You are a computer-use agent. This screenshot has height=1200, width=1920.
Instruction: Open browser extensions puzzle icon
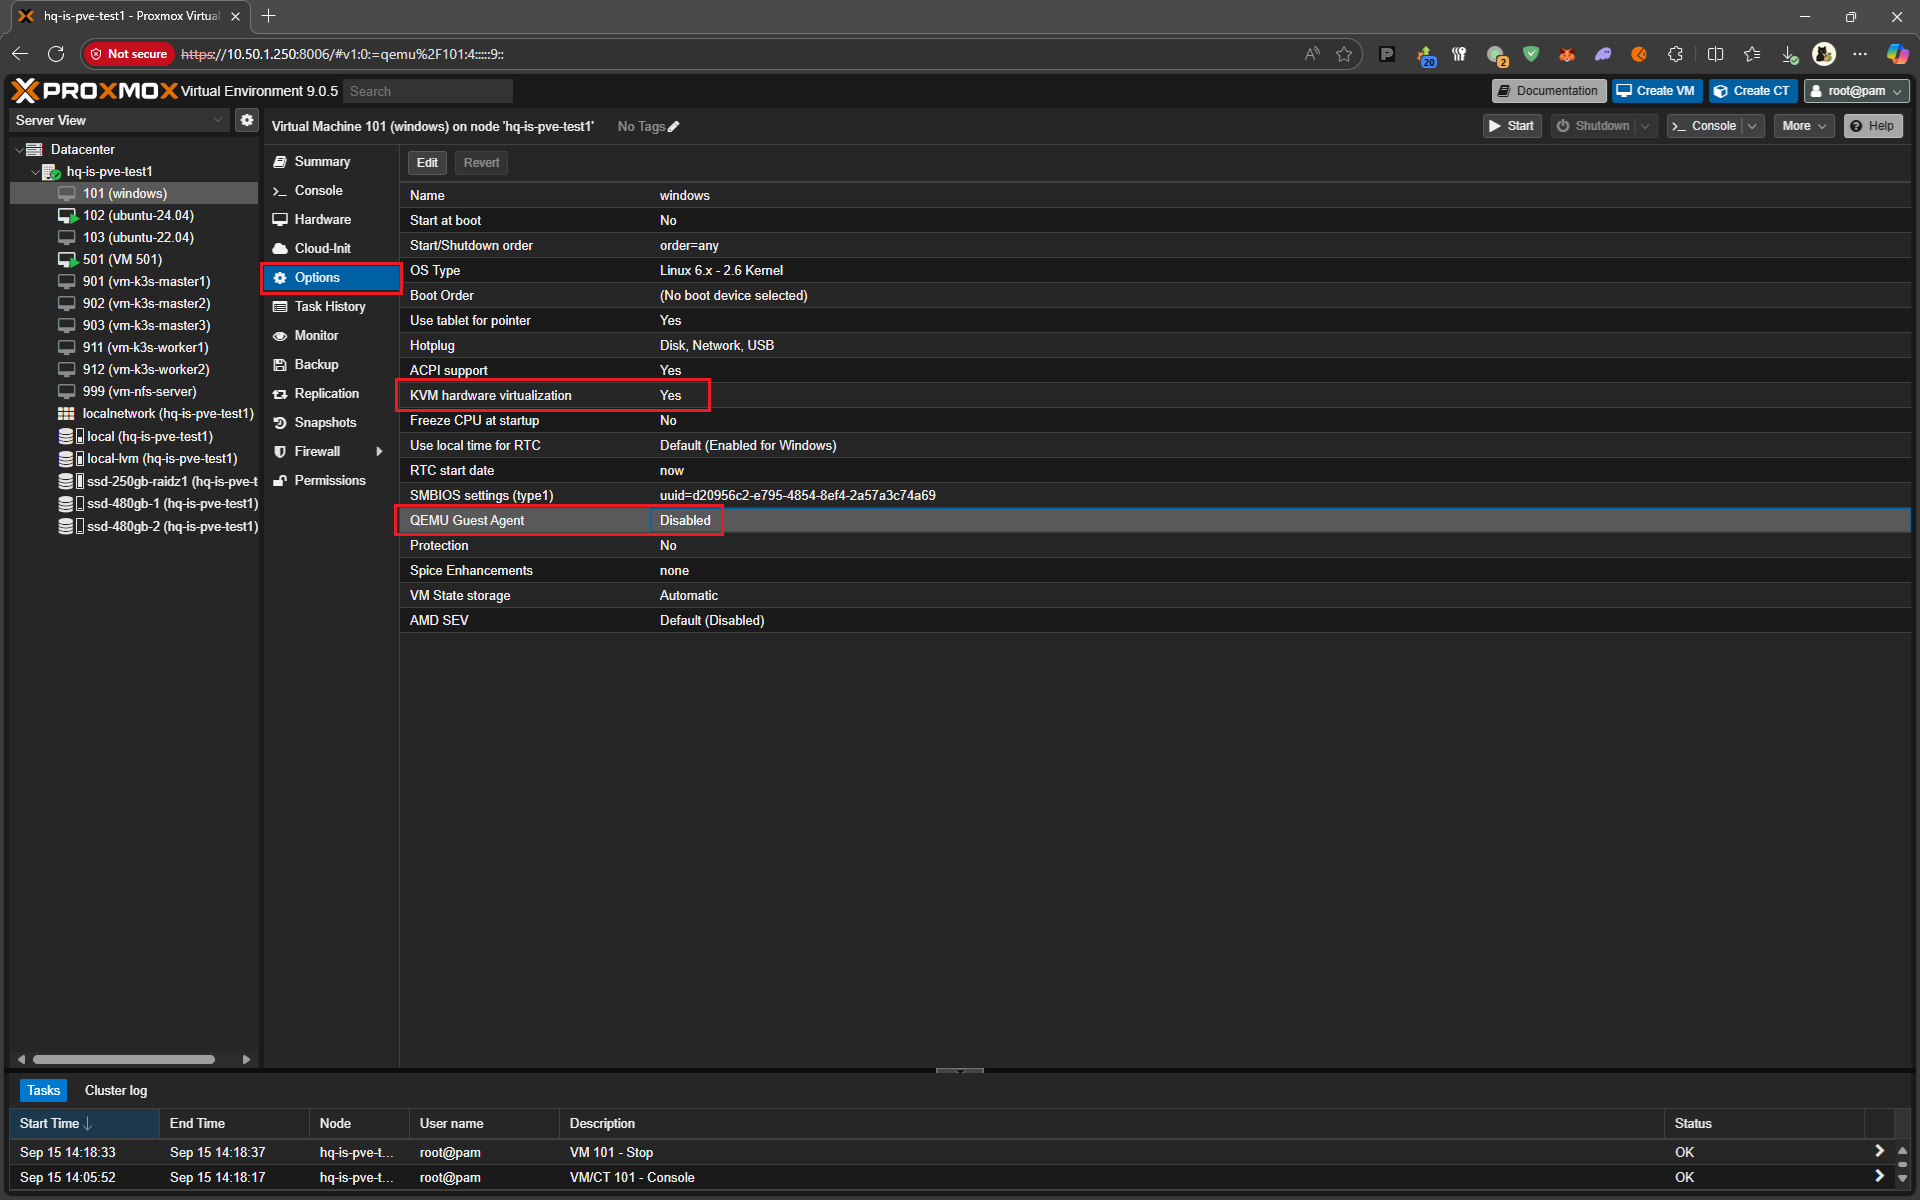[1676, 54]
